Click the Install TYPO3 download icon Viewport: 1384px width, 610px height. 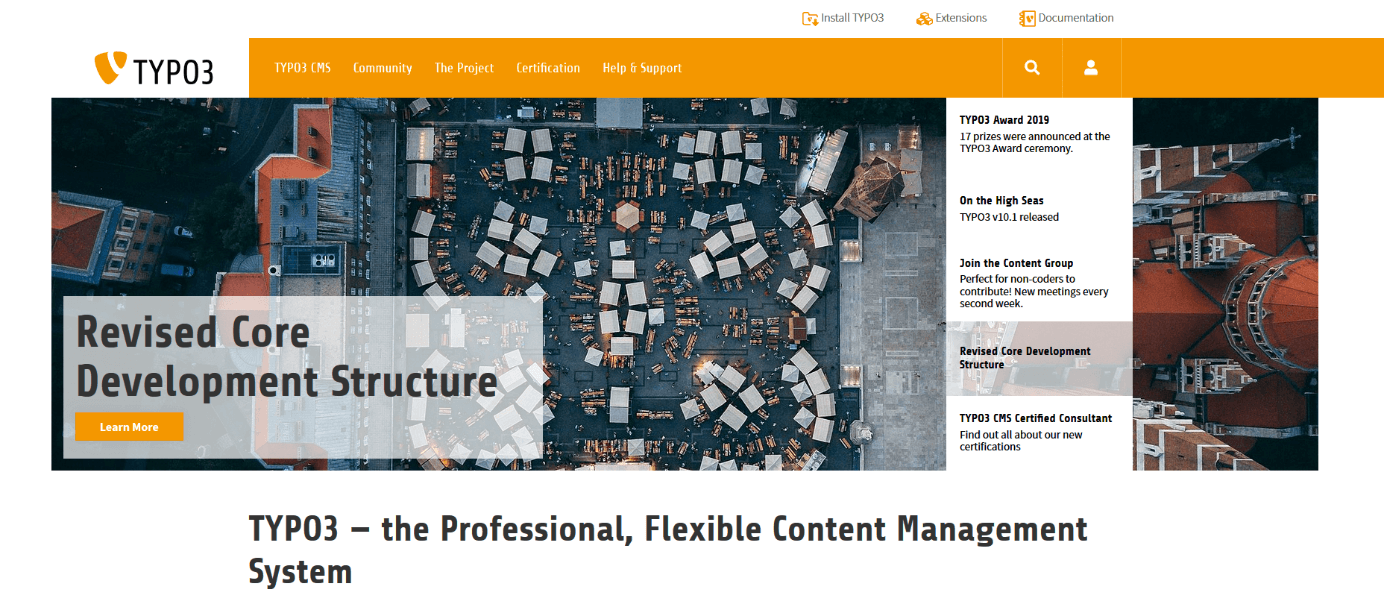tap(809, 17)
